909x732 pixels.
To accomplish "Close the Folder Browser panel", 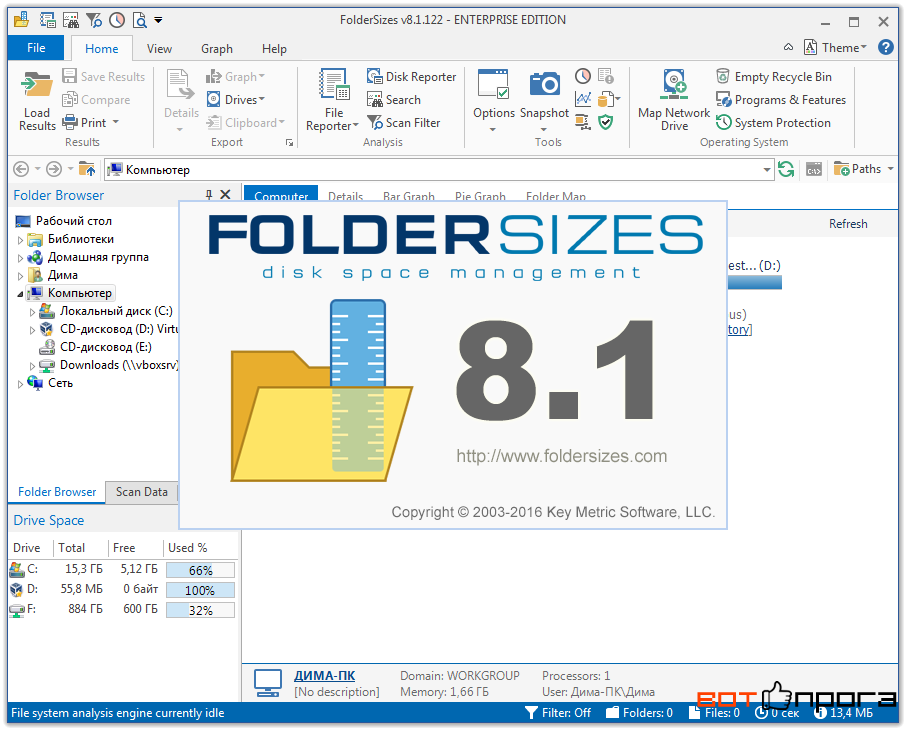I will [x=226, y=195].
